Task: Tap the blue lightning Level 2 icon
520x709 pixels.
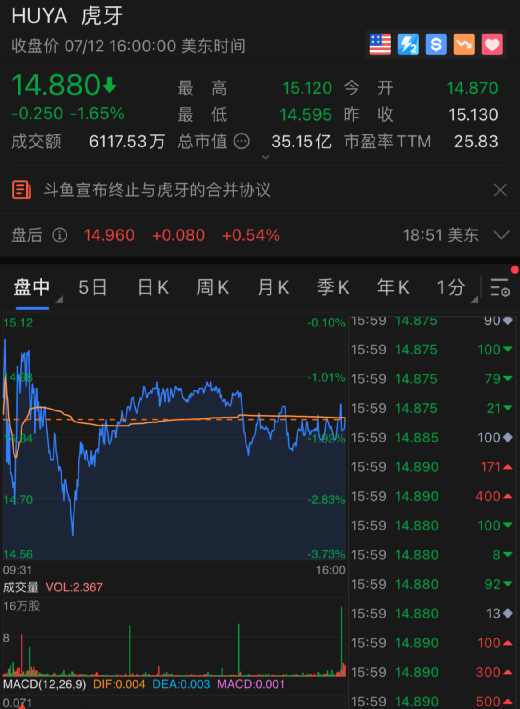Action: click(x=408, y=44)
